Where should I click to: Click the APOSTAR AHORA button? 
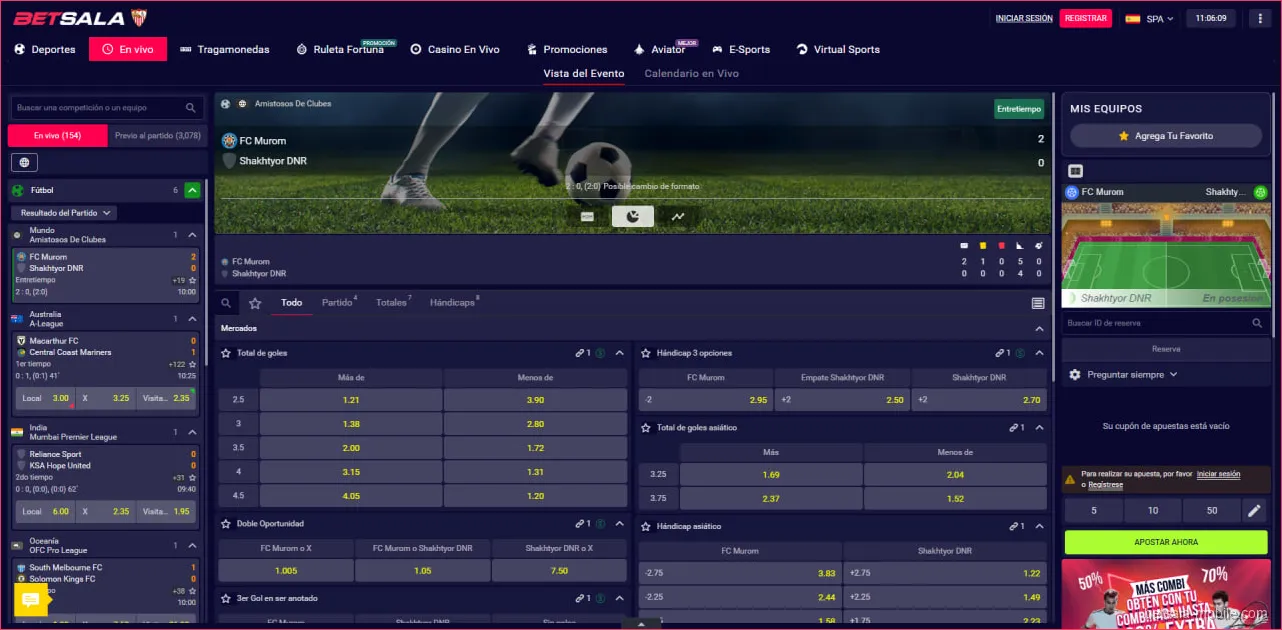1166,542
